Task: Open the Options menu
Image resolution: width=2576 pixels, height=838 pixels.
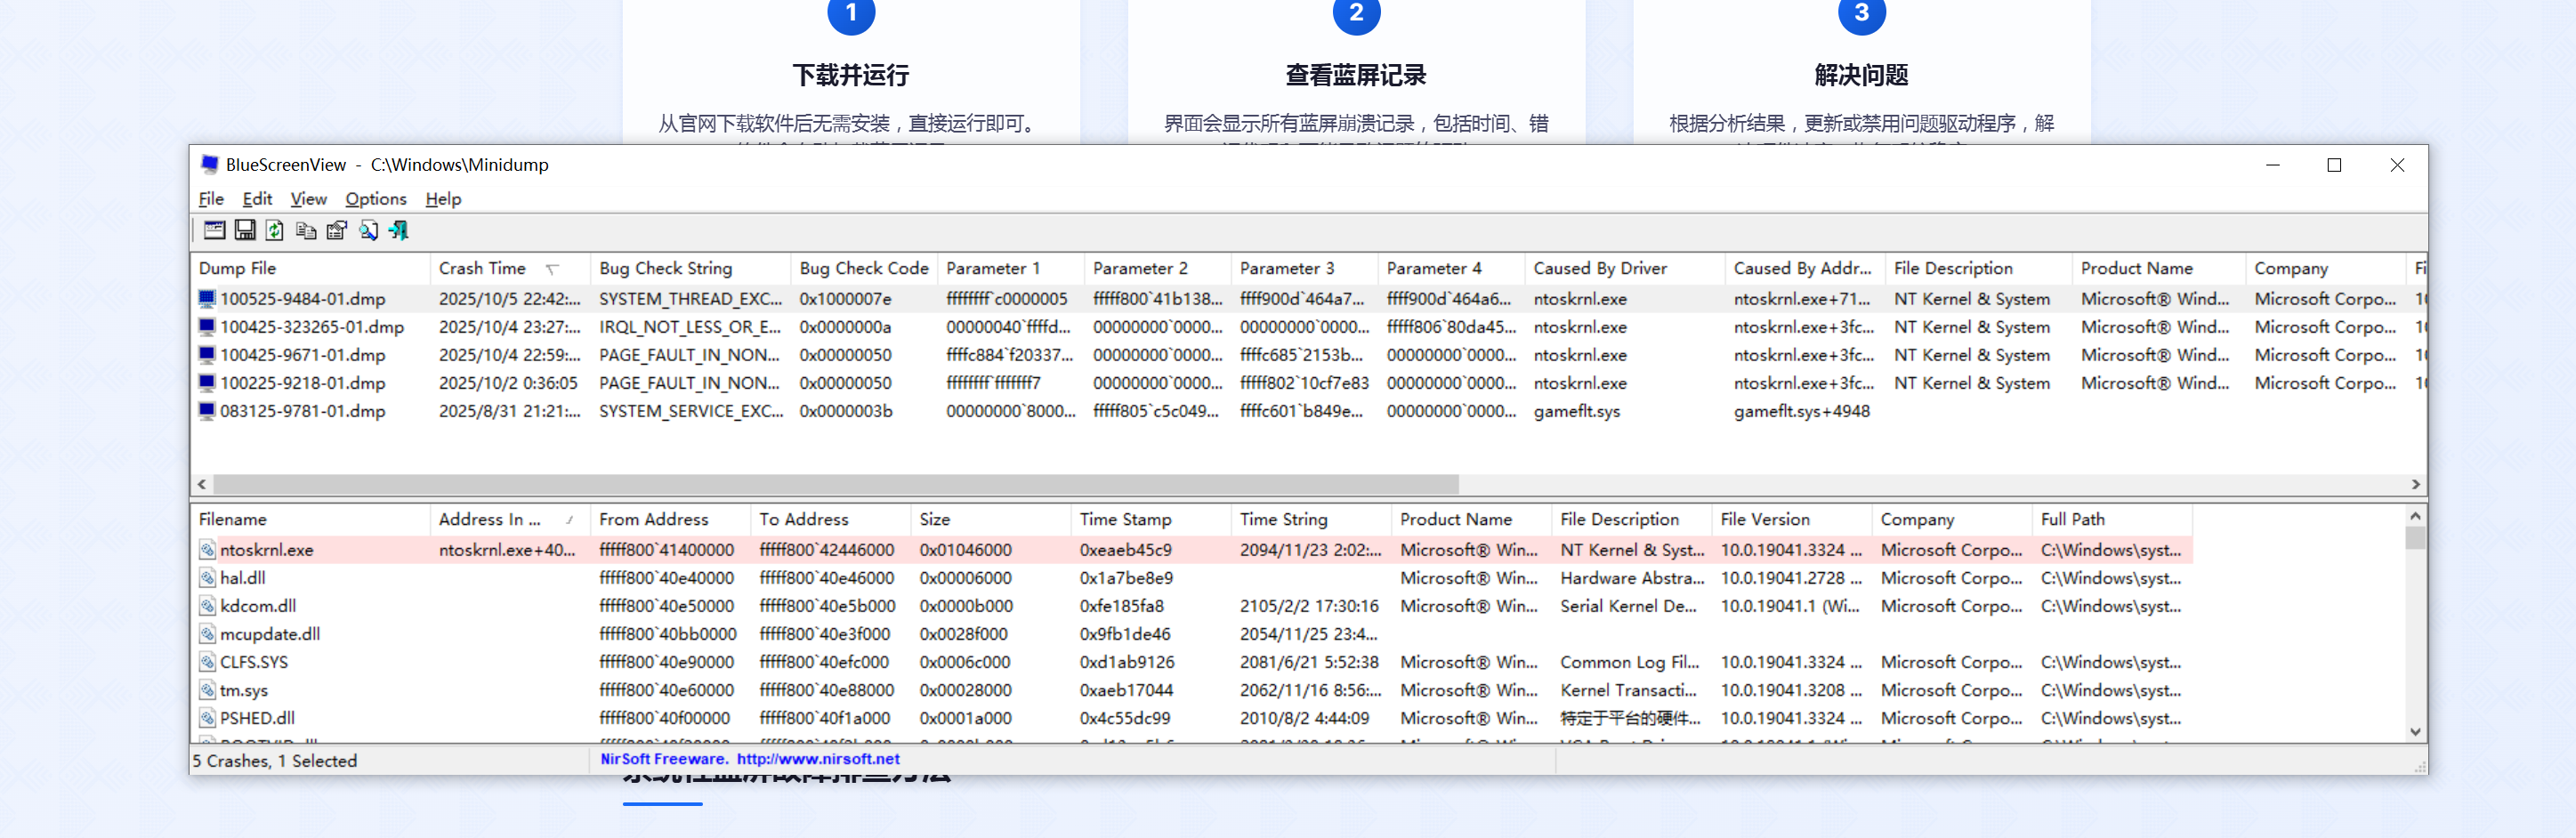Action: [376, 198]
